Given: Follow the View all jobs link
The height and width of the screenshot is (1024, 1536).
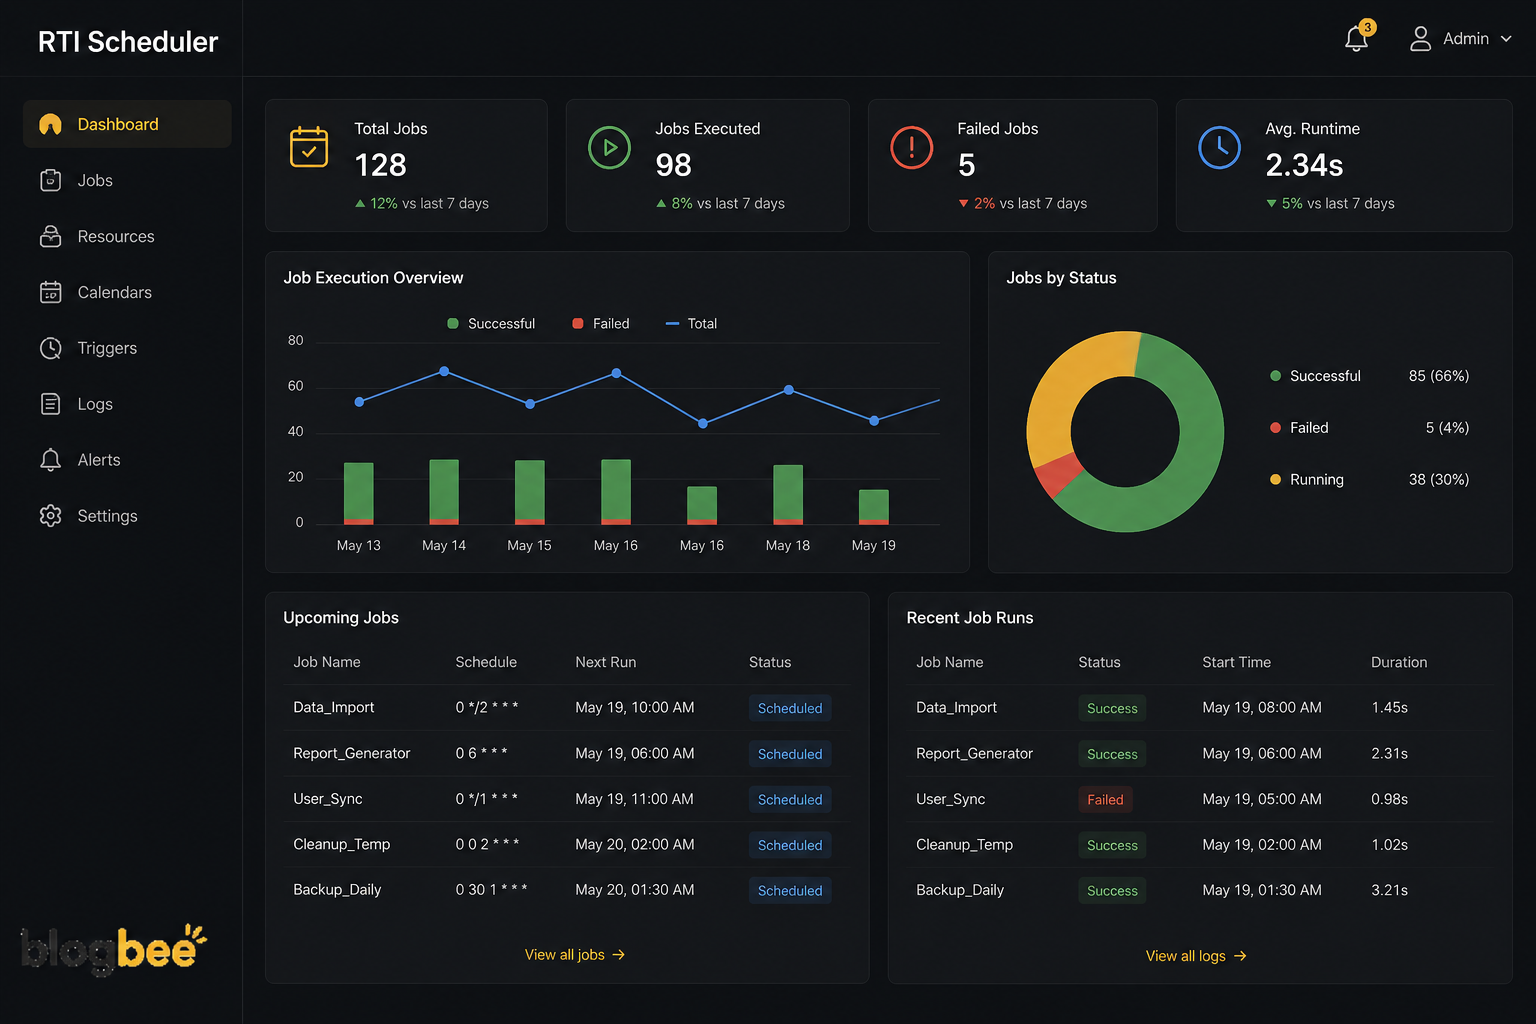Looking at the screenshot, I should tap(575, 955).
